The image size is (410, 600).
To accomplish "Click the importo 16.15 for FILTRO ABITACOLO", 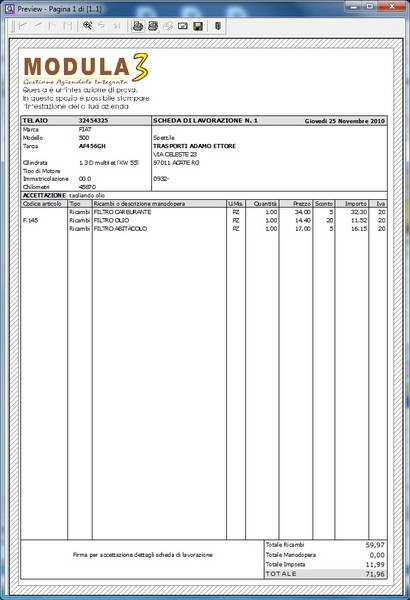I will click(359, 229).
